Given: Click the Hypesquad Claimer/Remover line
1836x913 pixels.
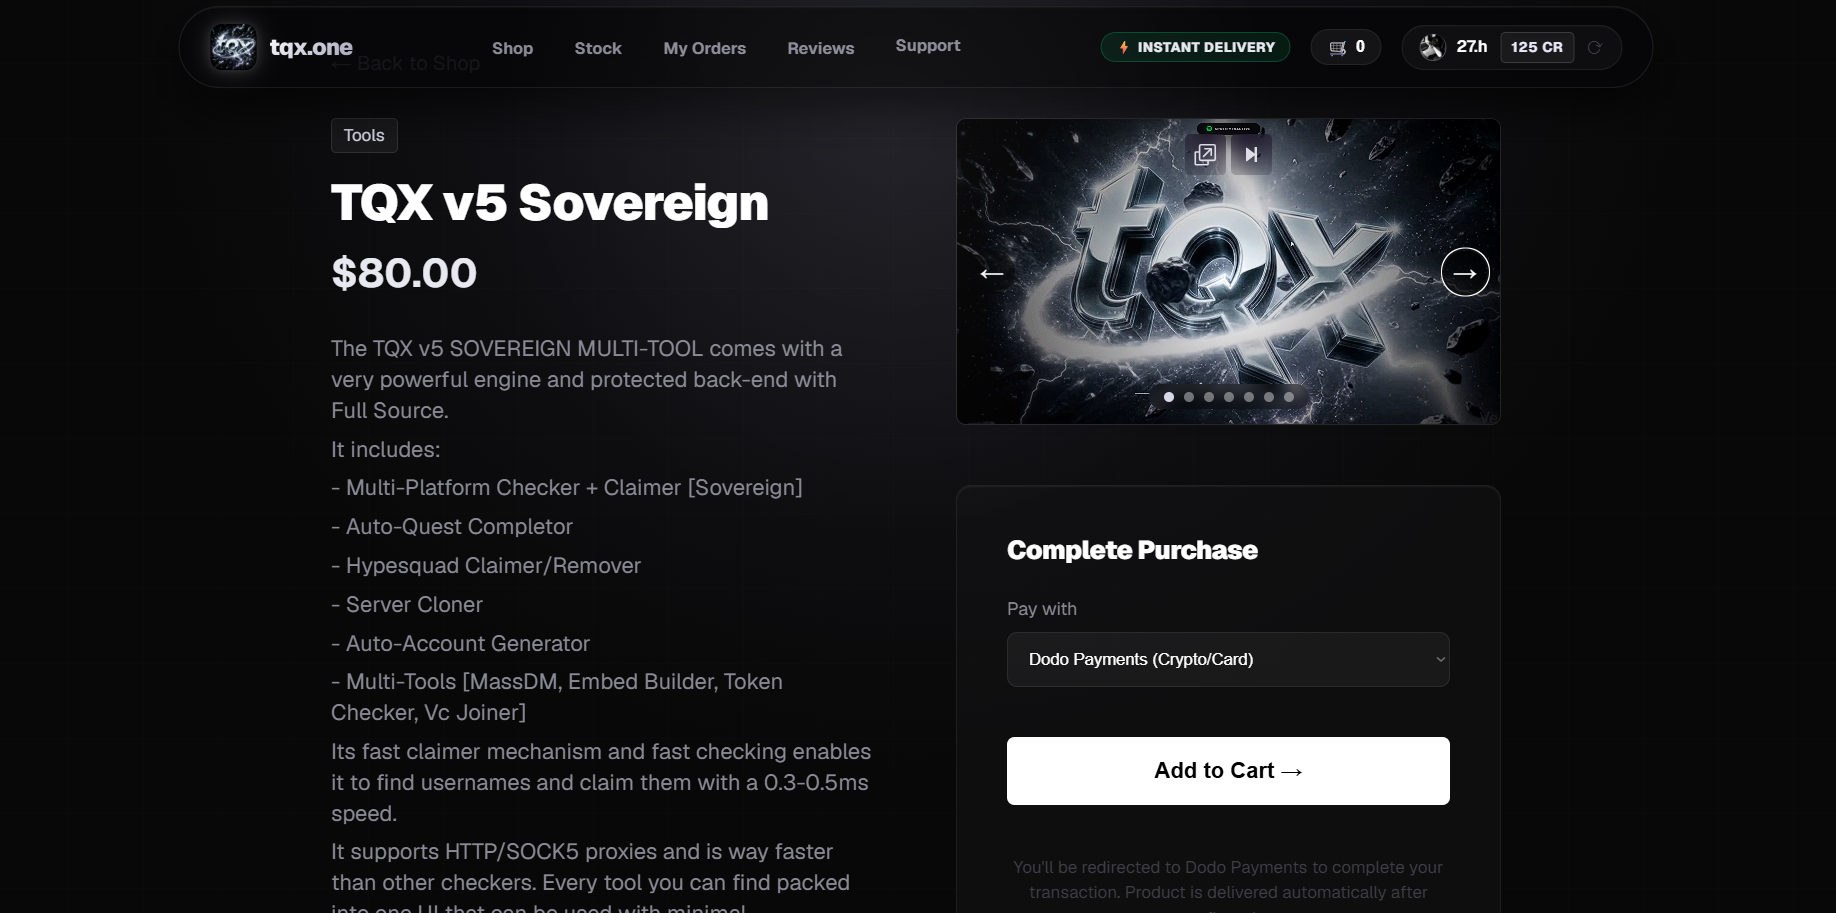Looking at the screenshot, I should click(486, 566).
